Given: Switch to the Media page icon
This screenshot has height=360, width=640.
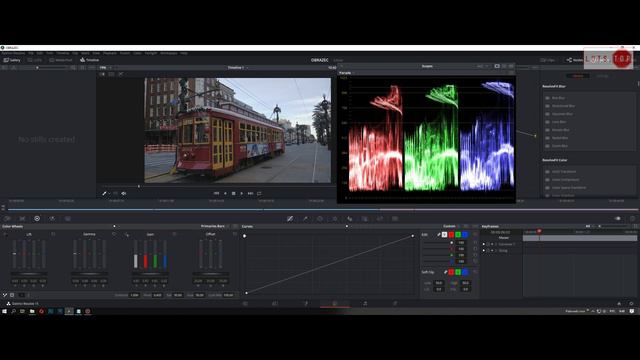Looking at the screenshot, I should (x=245, y=303).
